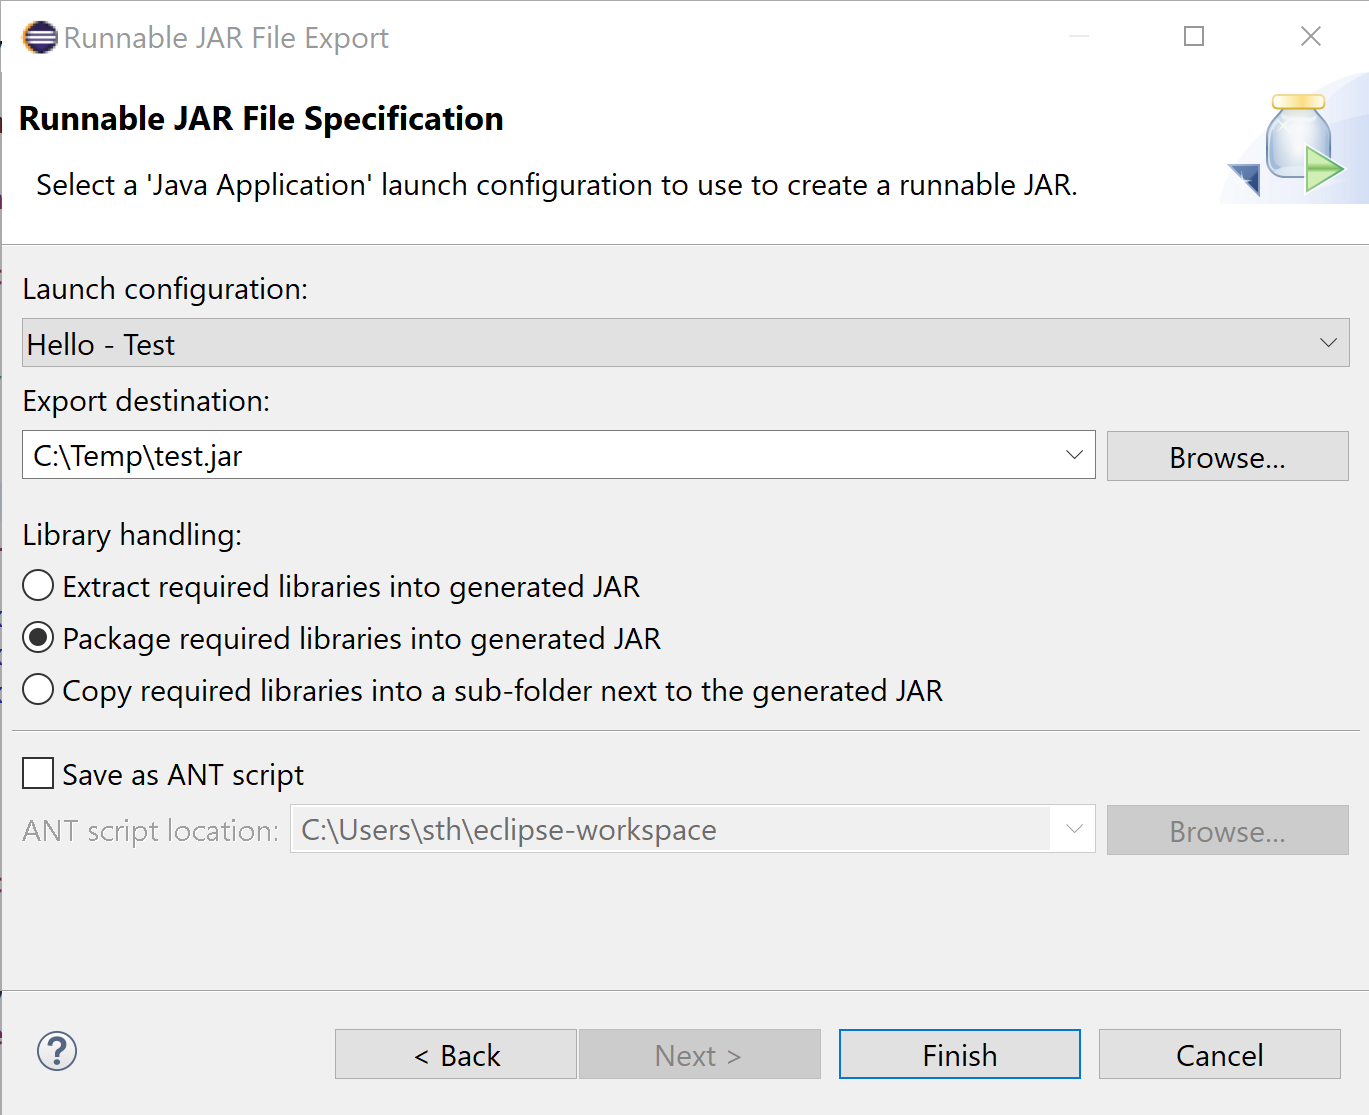
Task: Click the Library handling label
Action: [x=132, y=535]
